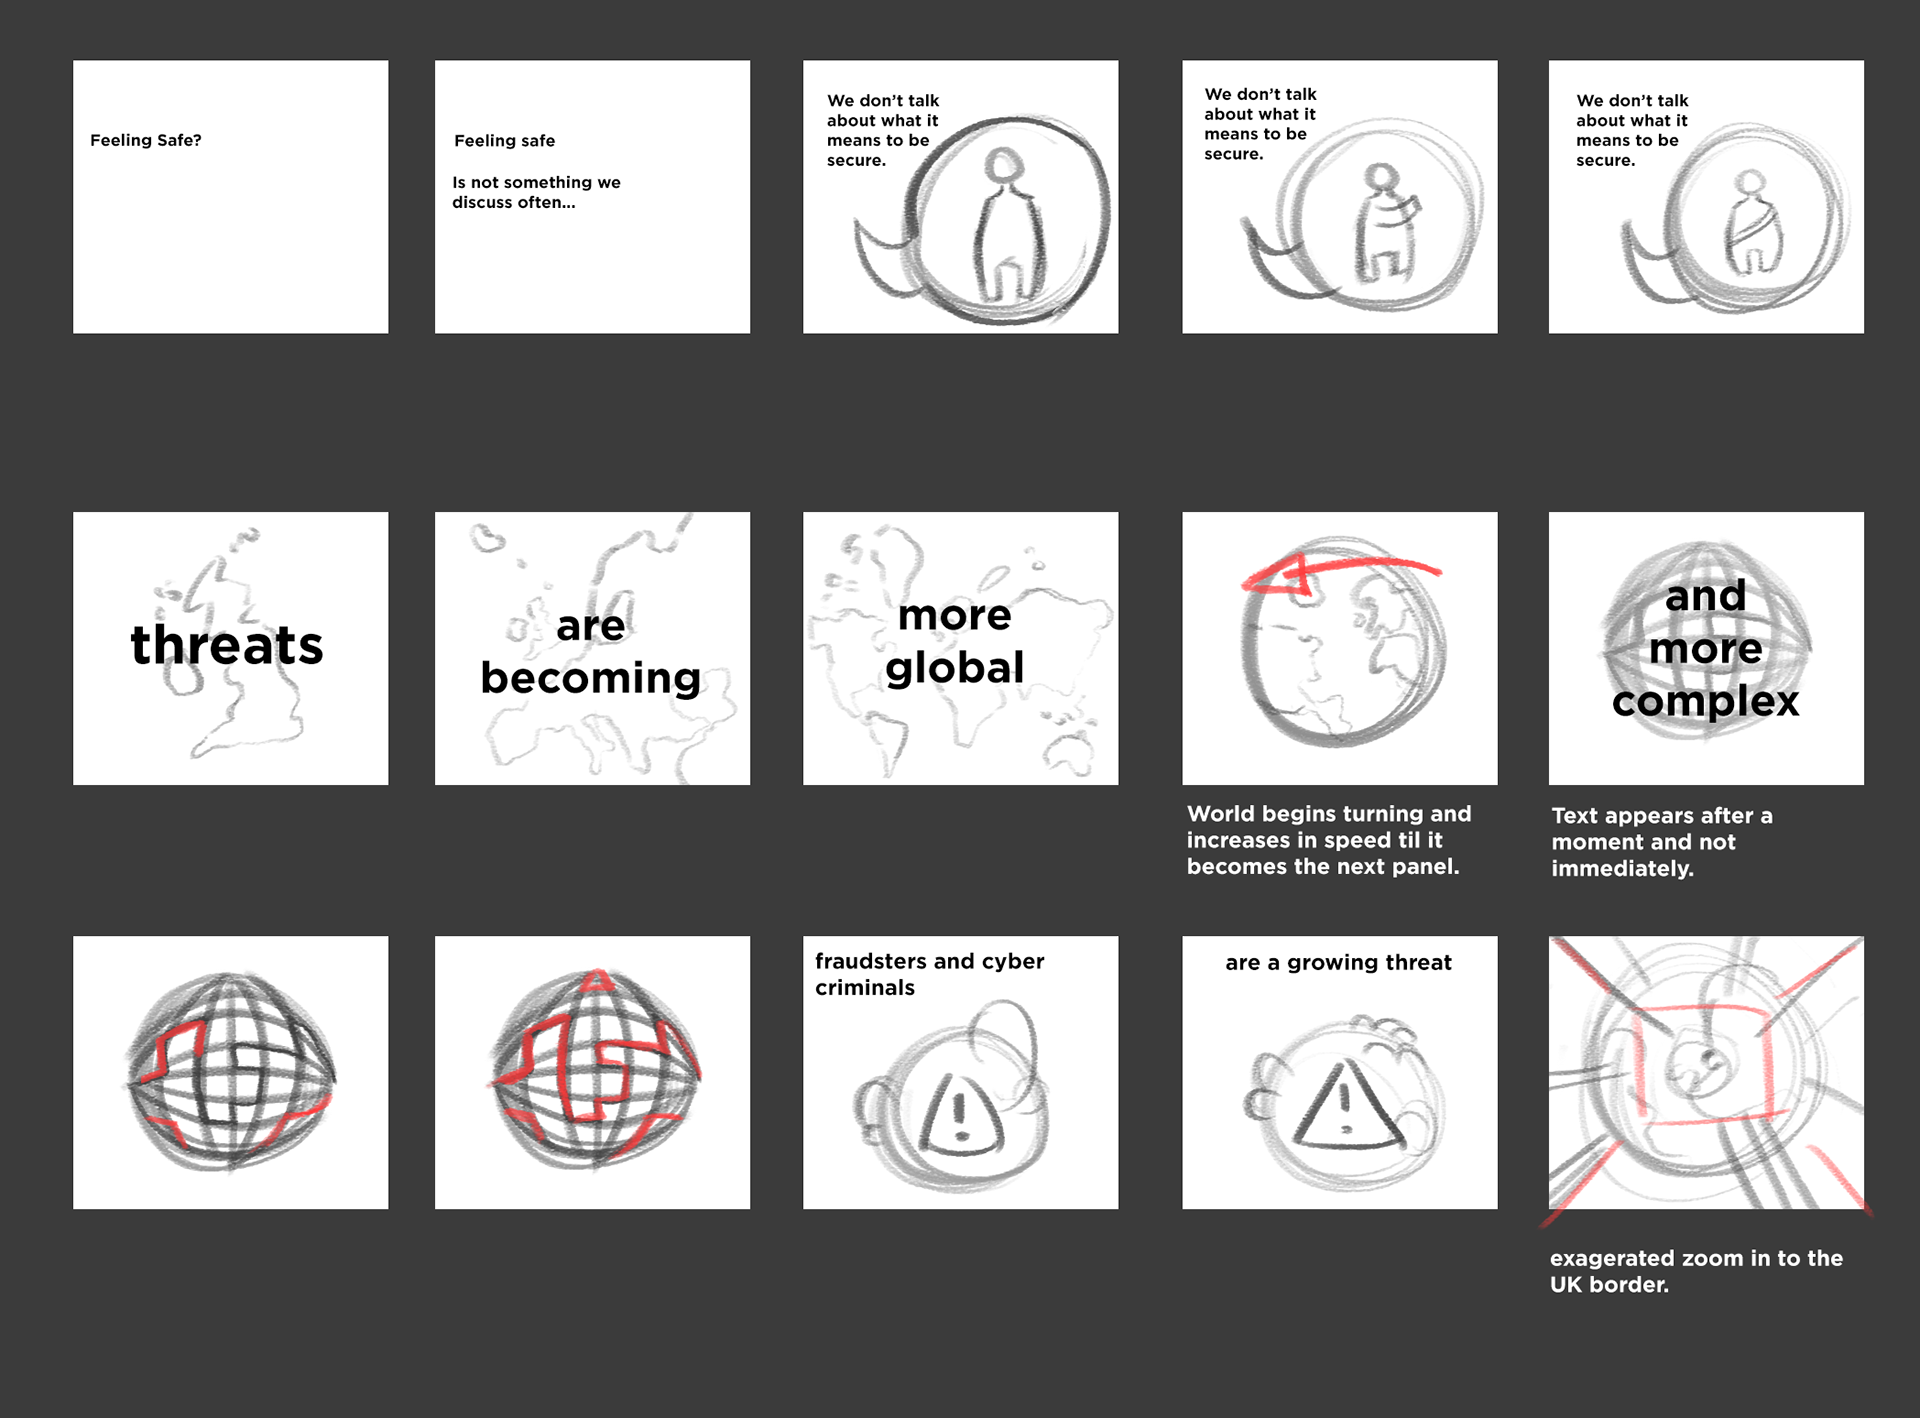Select the 'more global' world map panel
Screen dimensions: 1920x1418
click(x=960, y=648)
